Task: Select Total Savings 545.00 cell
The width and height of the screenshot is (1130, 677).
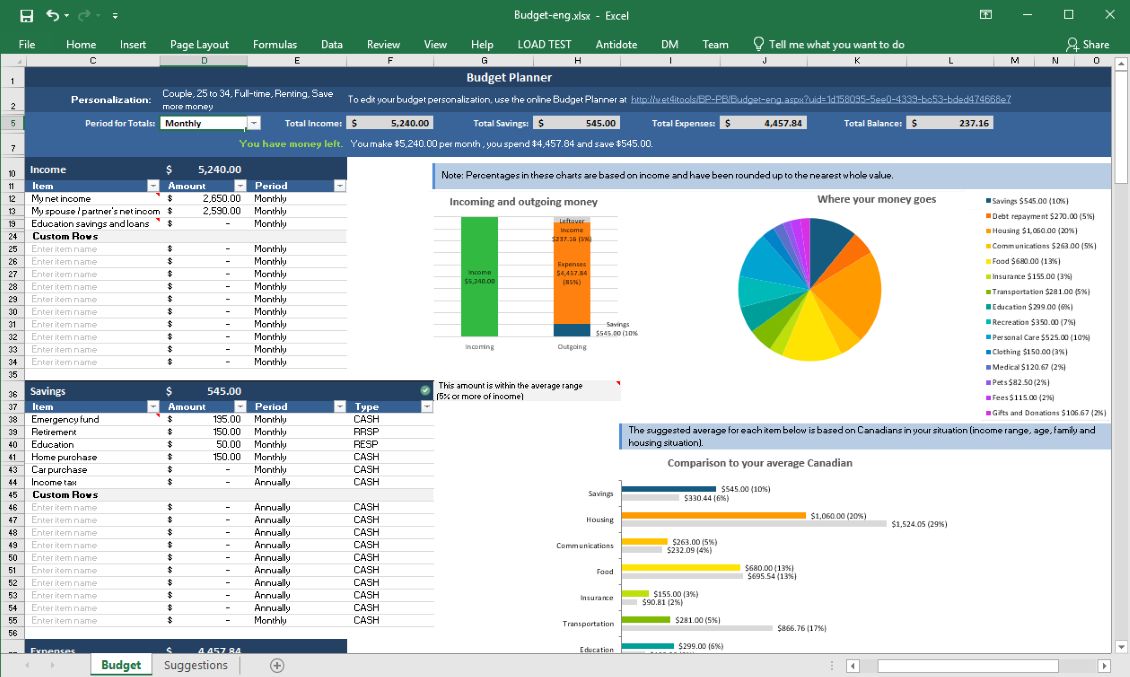Action: click(x=577, y=123)
